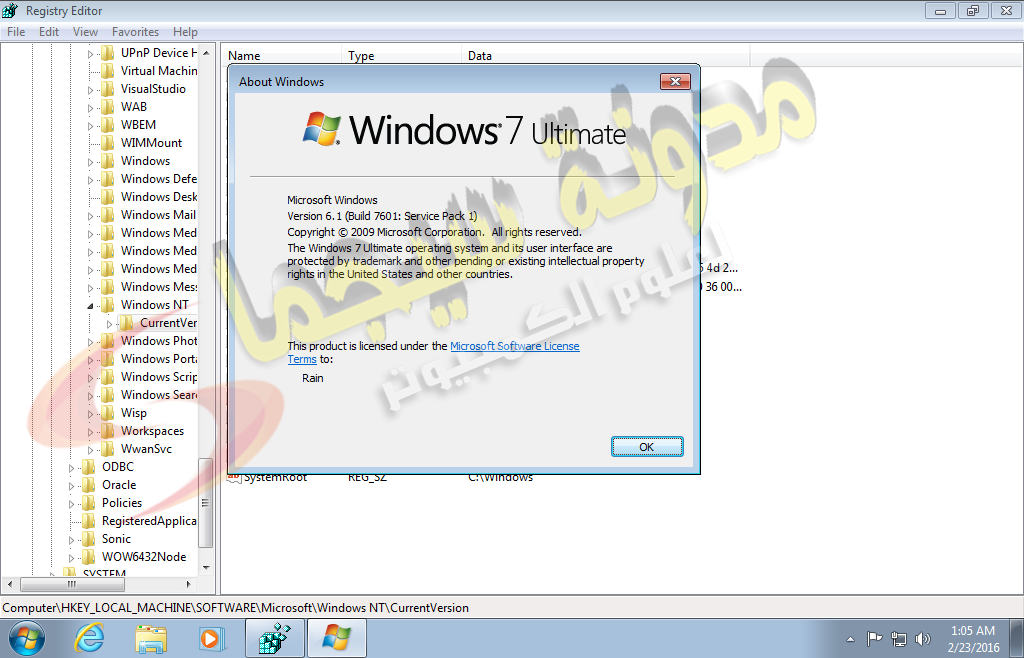Expand the CurrentVersion key
Viewport: 1024px width, 658px height.
[110, 324]
